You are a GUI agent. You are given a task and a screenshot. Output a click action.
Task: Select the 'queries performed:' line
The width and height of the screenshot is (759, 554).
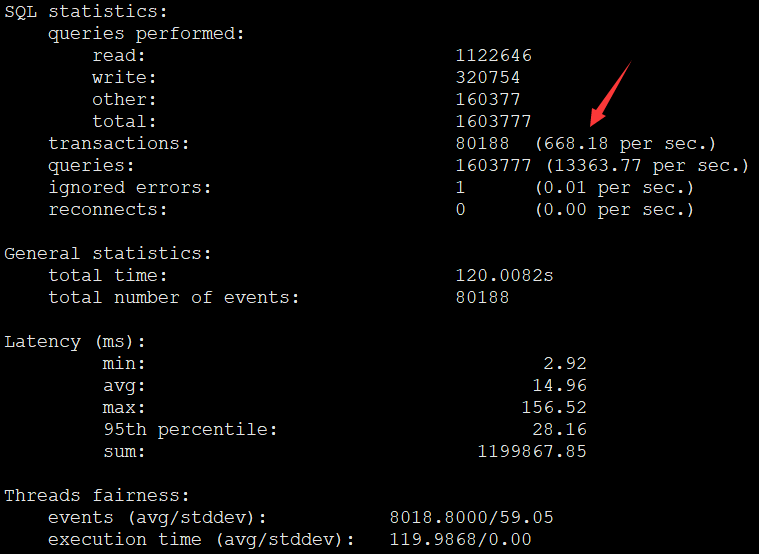tap(146, 34)
